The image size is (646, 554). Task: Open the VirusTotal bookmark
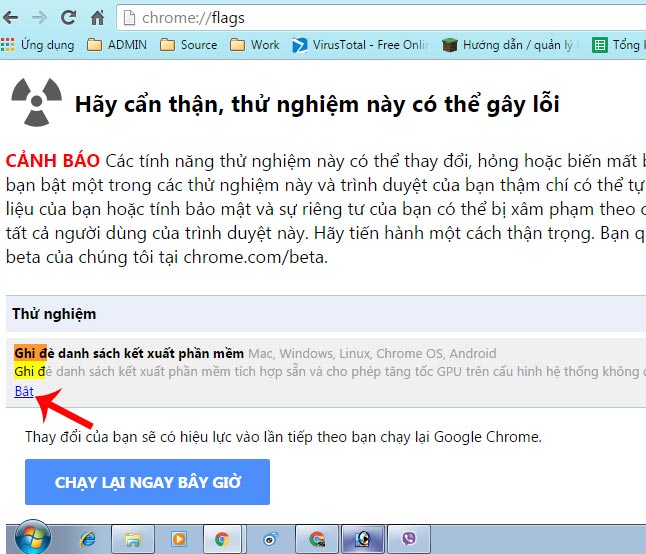[360, 44]
